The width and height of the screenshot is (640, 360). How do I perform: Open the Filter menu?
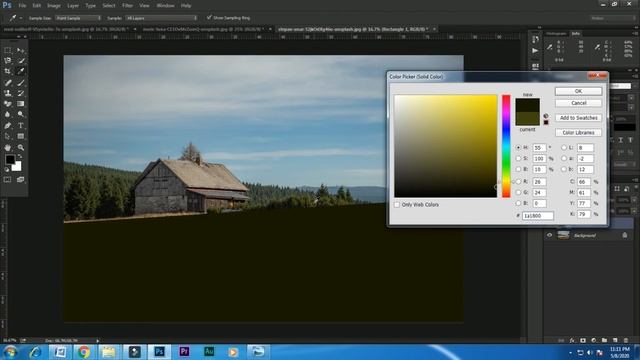tap(127, 6)
